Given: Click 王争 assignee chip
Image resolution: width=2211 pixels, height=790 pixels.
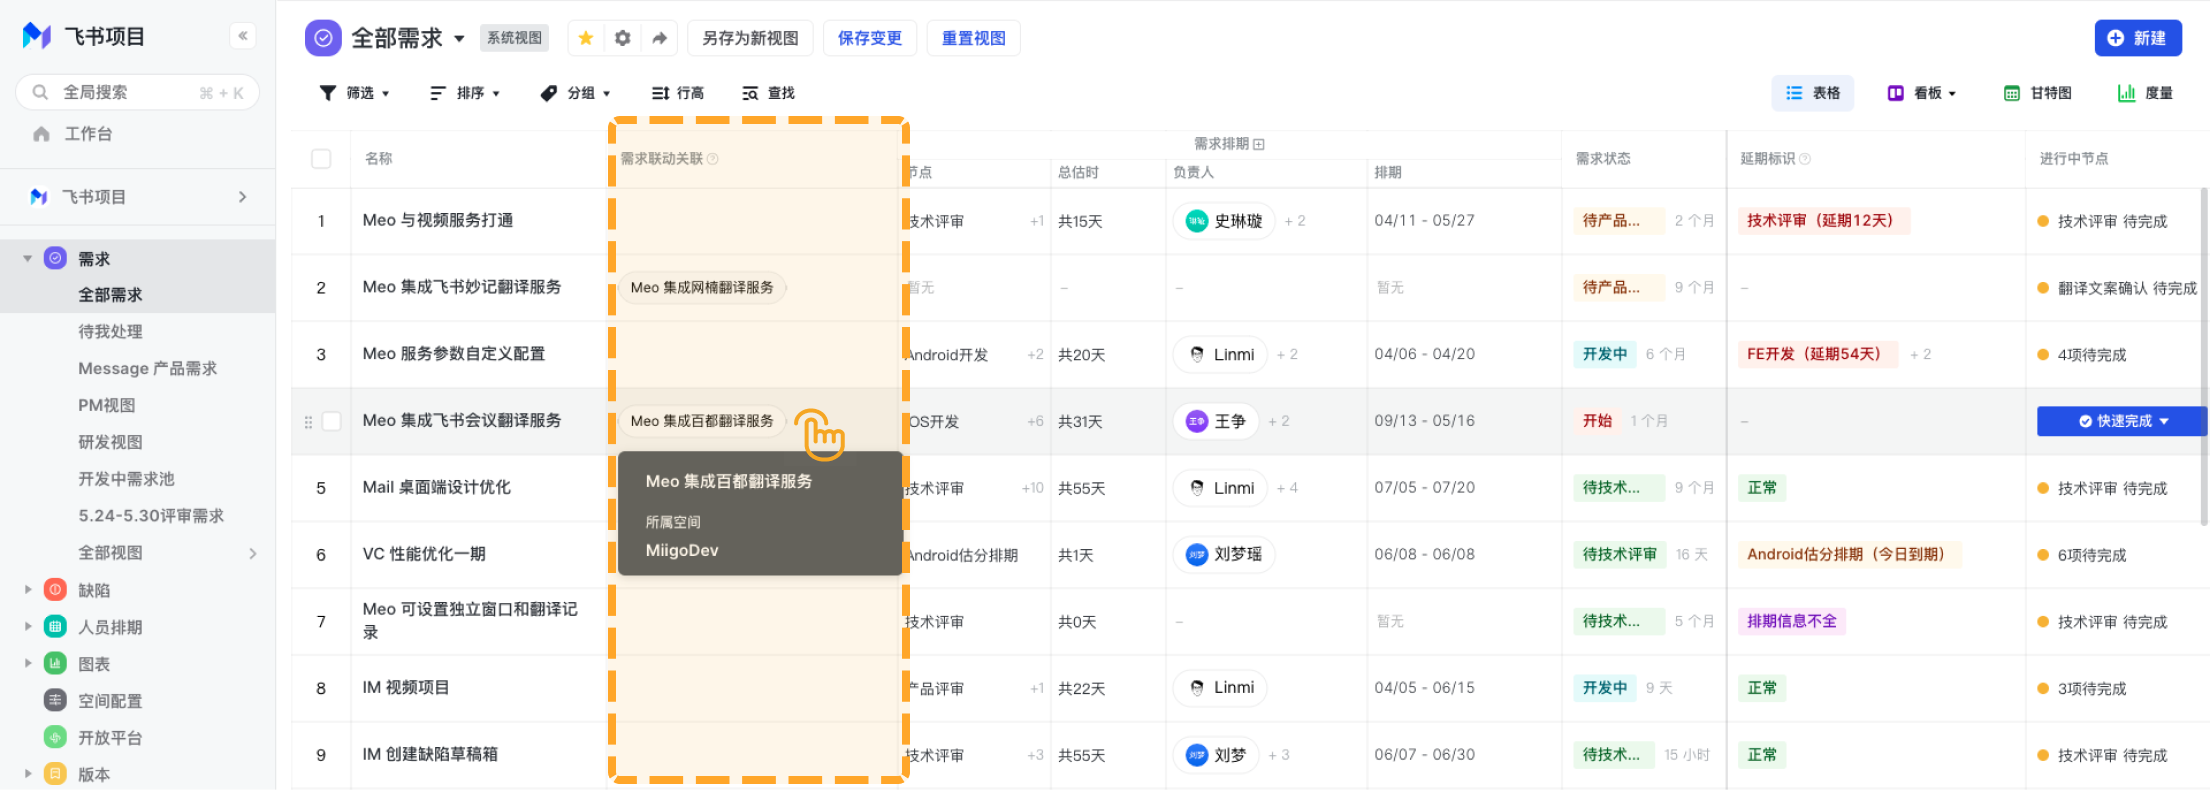Looking at the screenshot, I should click(1216, 421).
